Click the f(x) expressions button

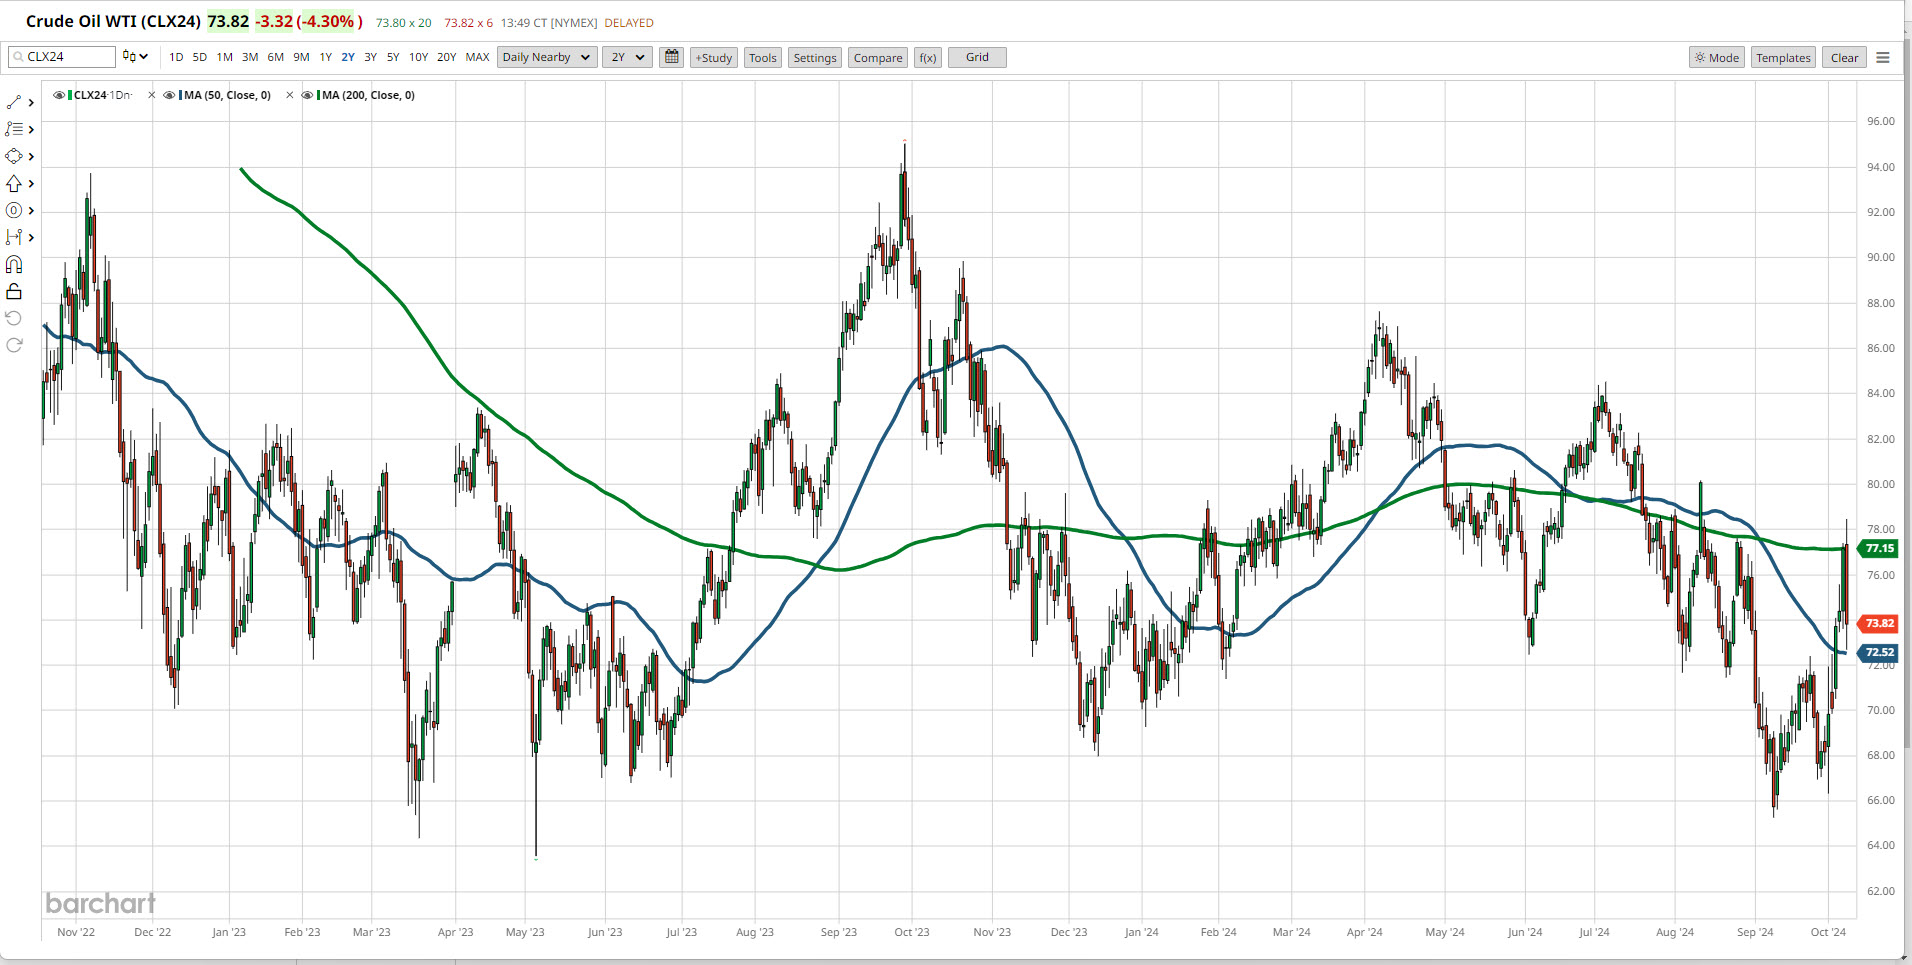[928, 57]
